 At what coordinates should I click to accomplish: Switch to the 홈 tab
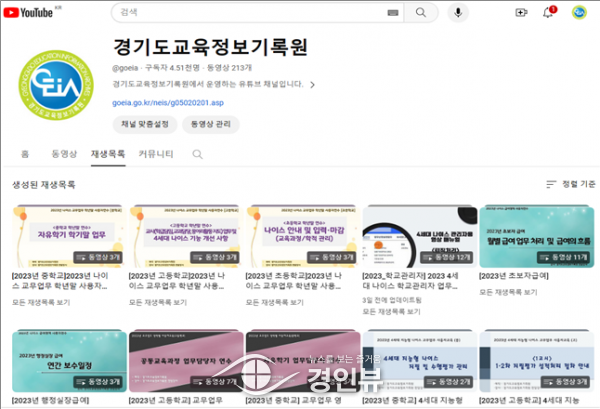click(25, 154)
